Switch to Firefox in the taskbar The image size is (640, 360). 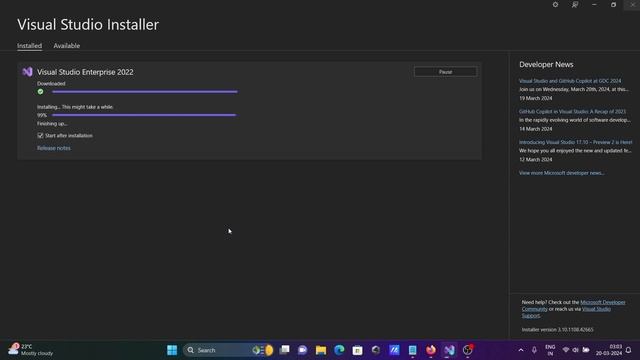(431, 350)
